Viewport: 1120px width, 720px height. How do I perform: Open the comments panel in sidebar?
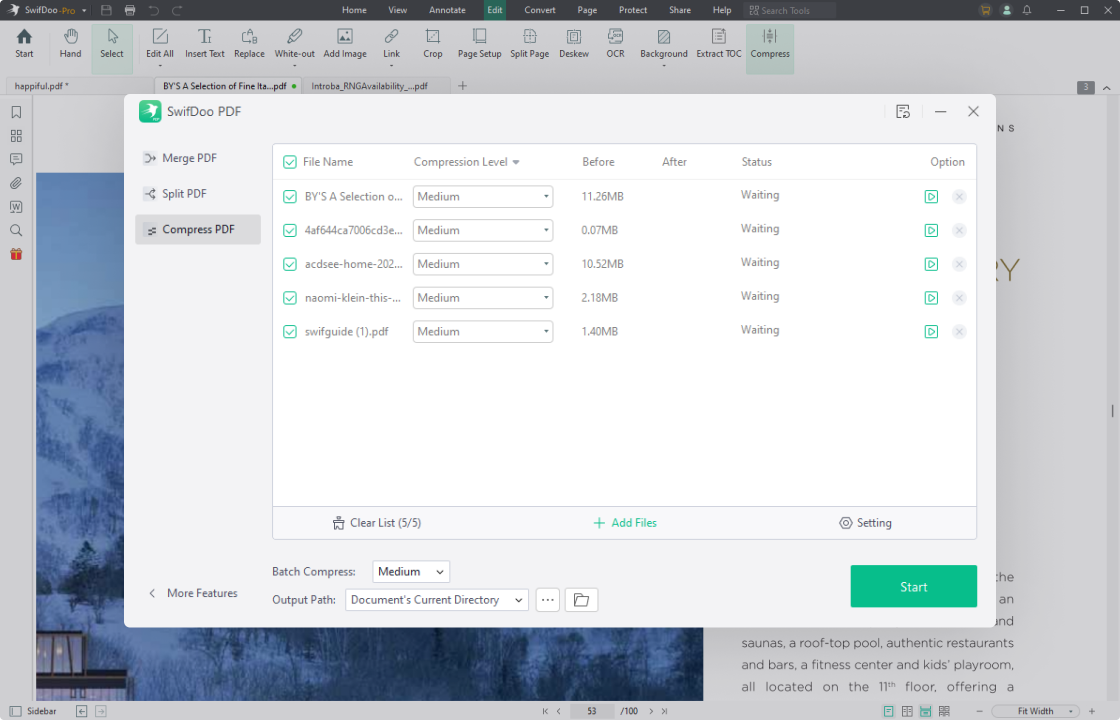[x=16, y=159]
